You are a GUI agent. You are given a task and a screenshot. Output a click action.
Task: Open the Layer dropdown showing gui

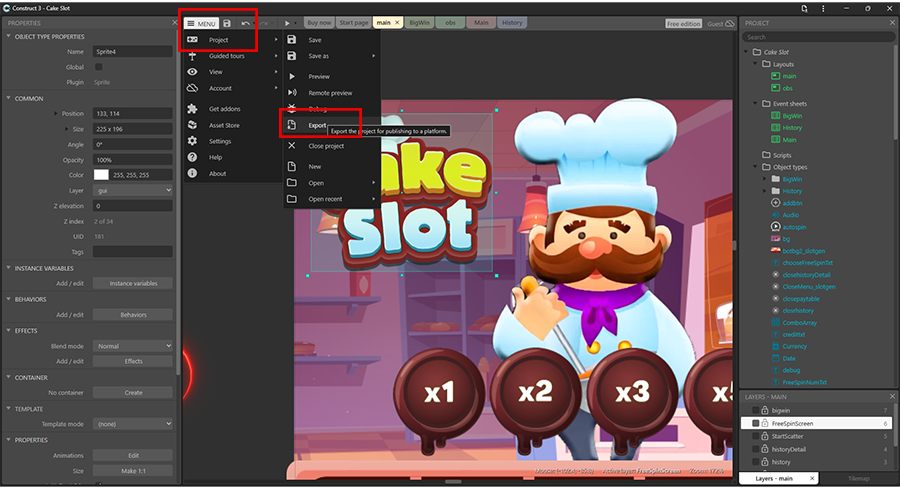click(x=133, y=189)
